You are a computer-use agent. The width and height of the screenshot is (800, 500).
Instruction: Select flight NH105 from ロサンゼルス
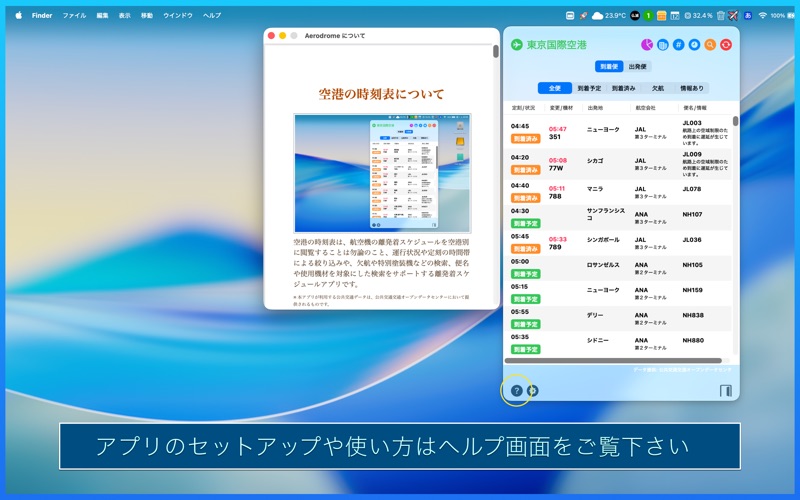pyautogui.click(x=619, y=268)
